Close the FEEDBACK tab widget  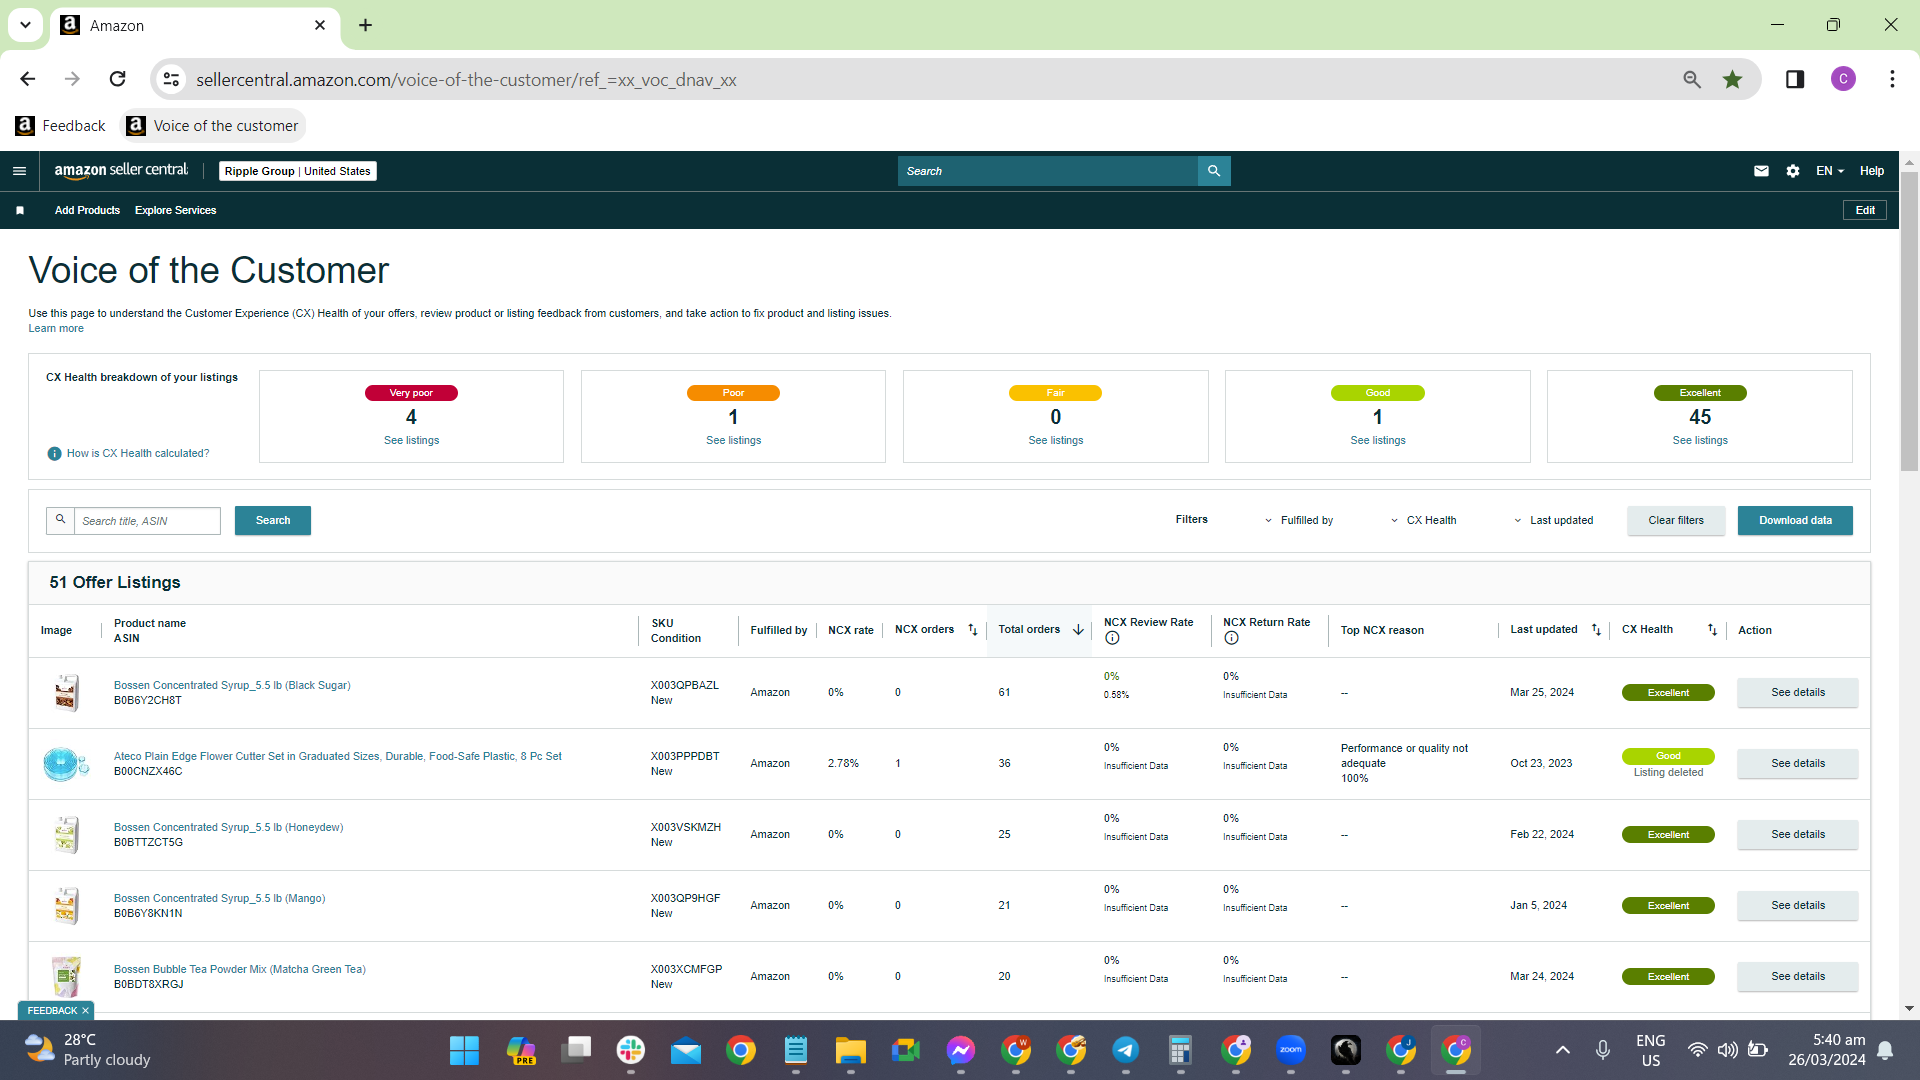click(85, 1011)
